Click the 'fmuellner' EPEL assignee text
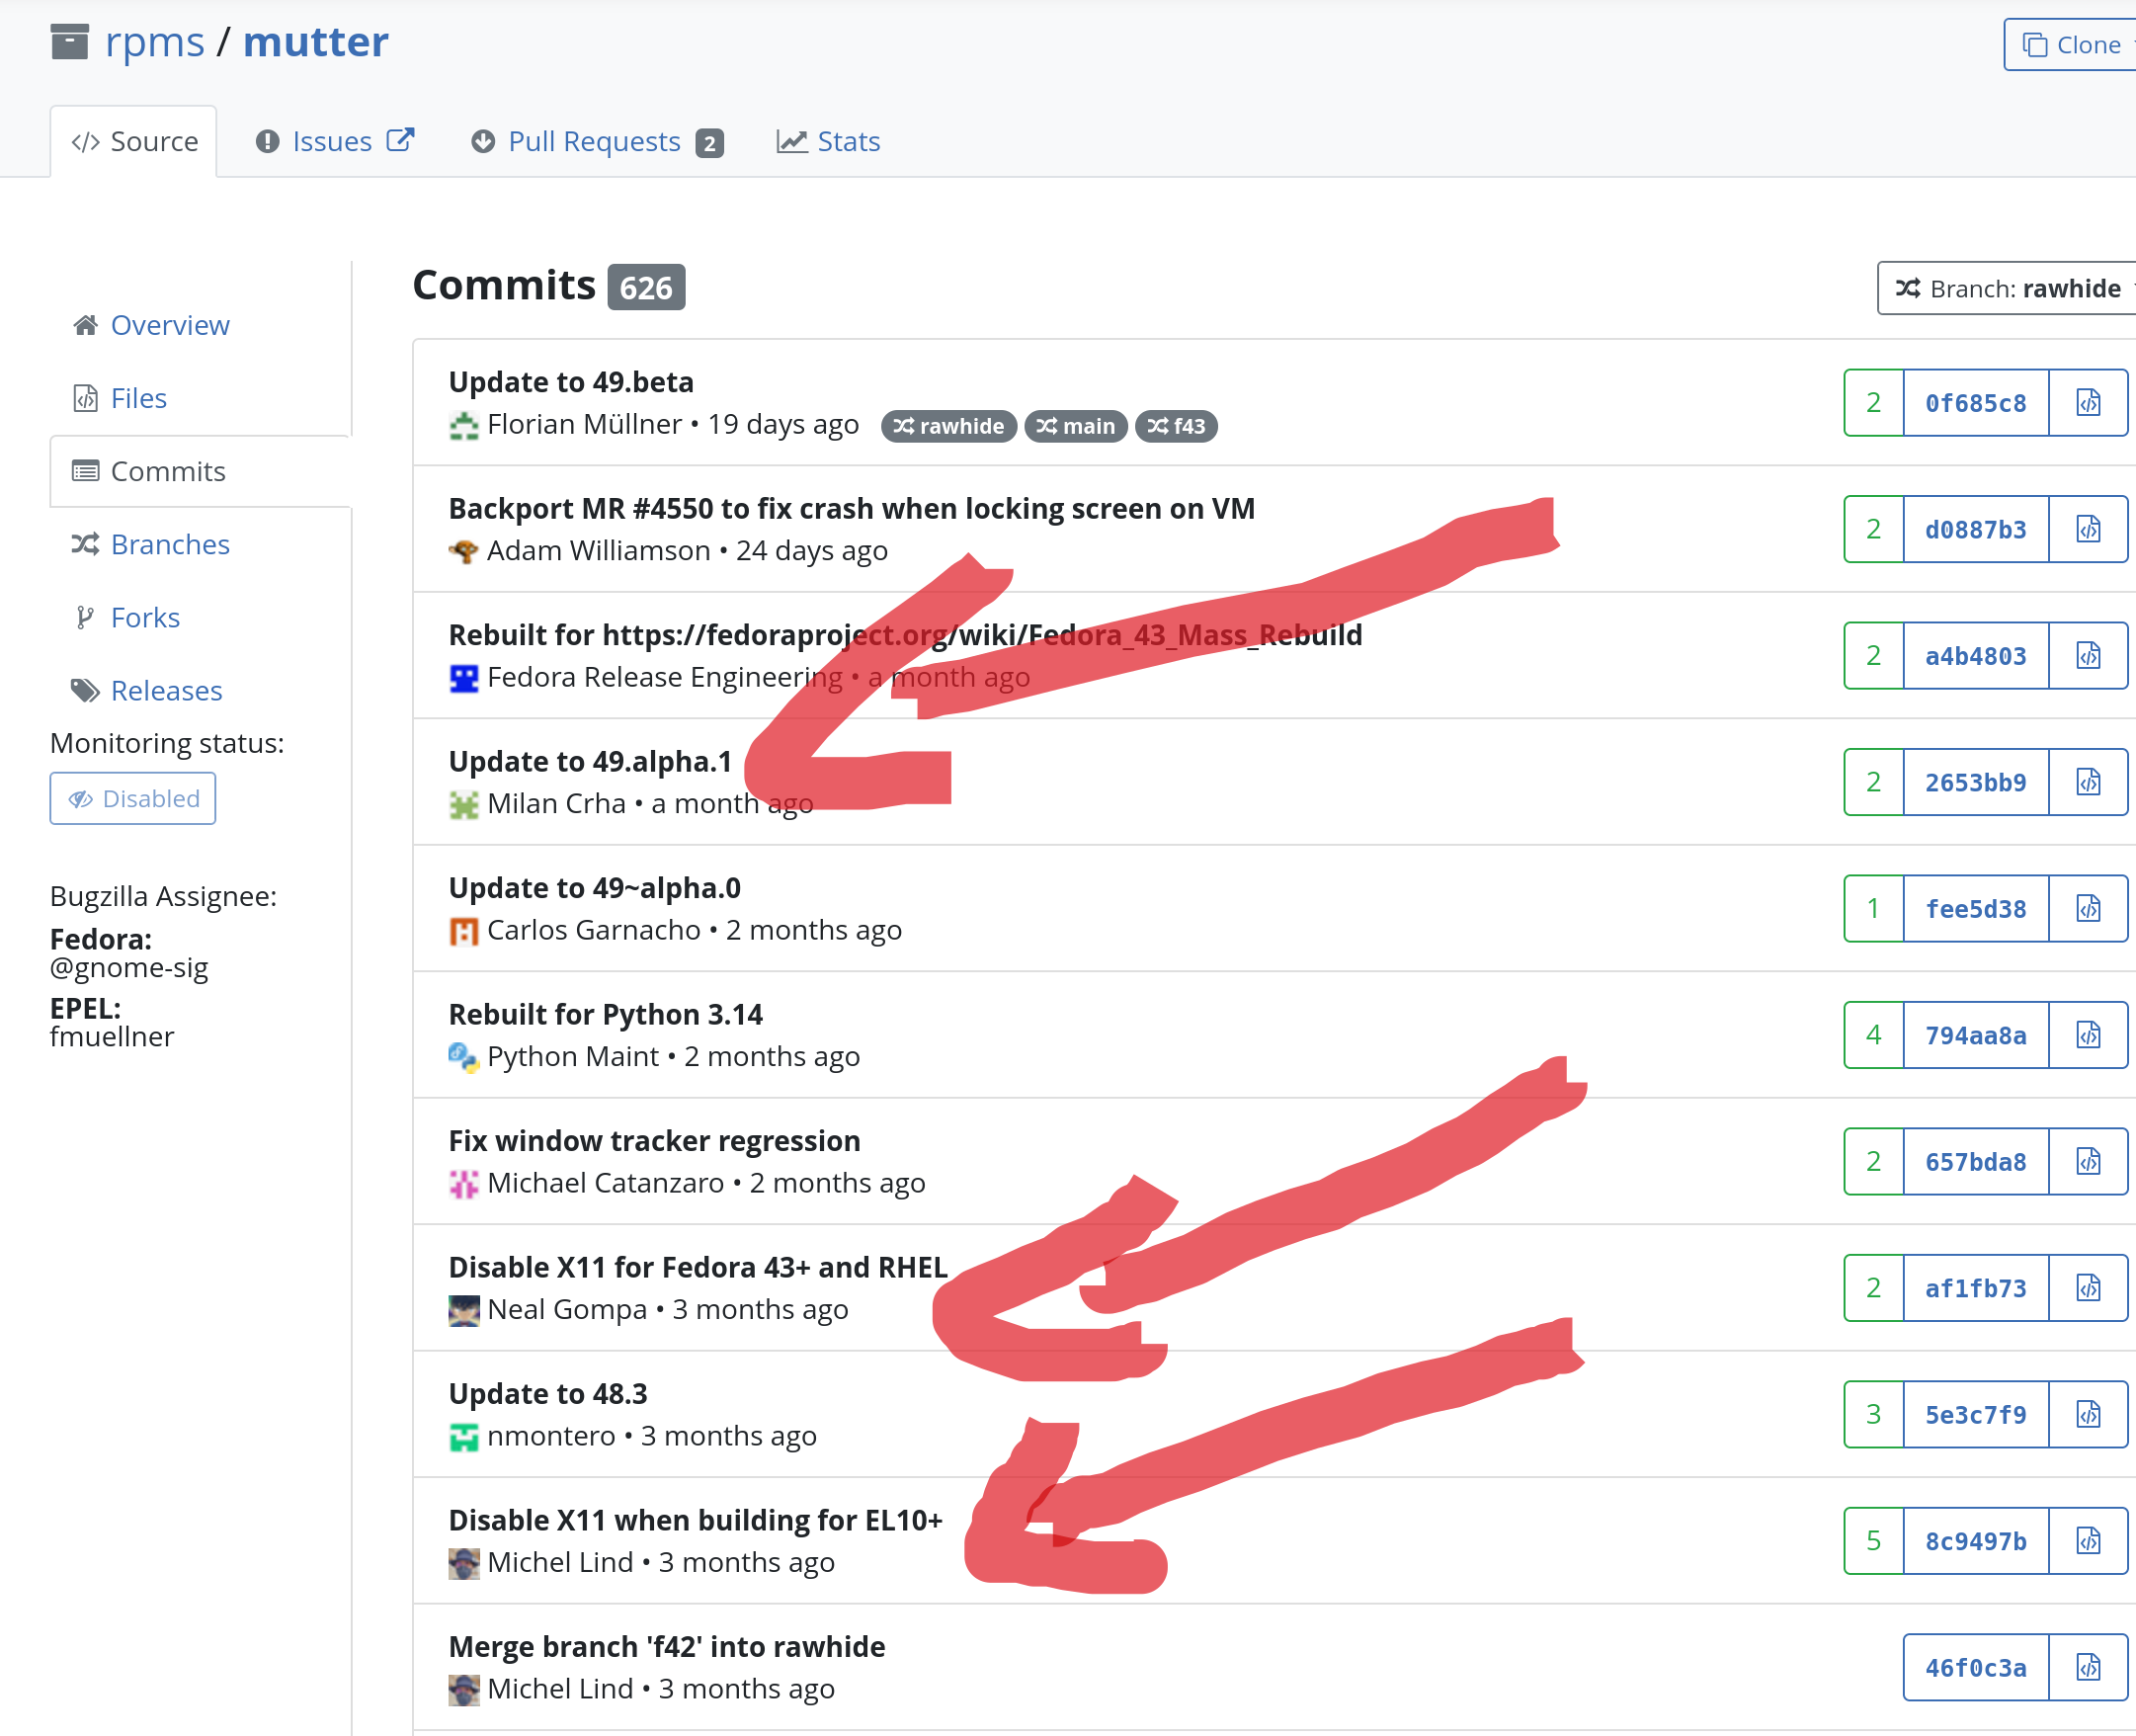Screen dimensions: 2136x1736 click(112, 1037)
